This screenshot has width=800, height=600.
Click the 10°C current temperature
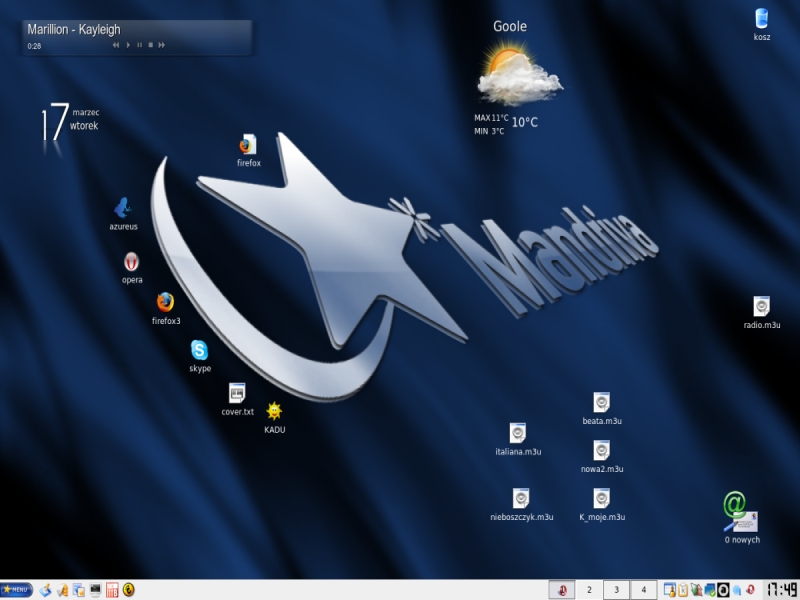[x=524, y=122]
